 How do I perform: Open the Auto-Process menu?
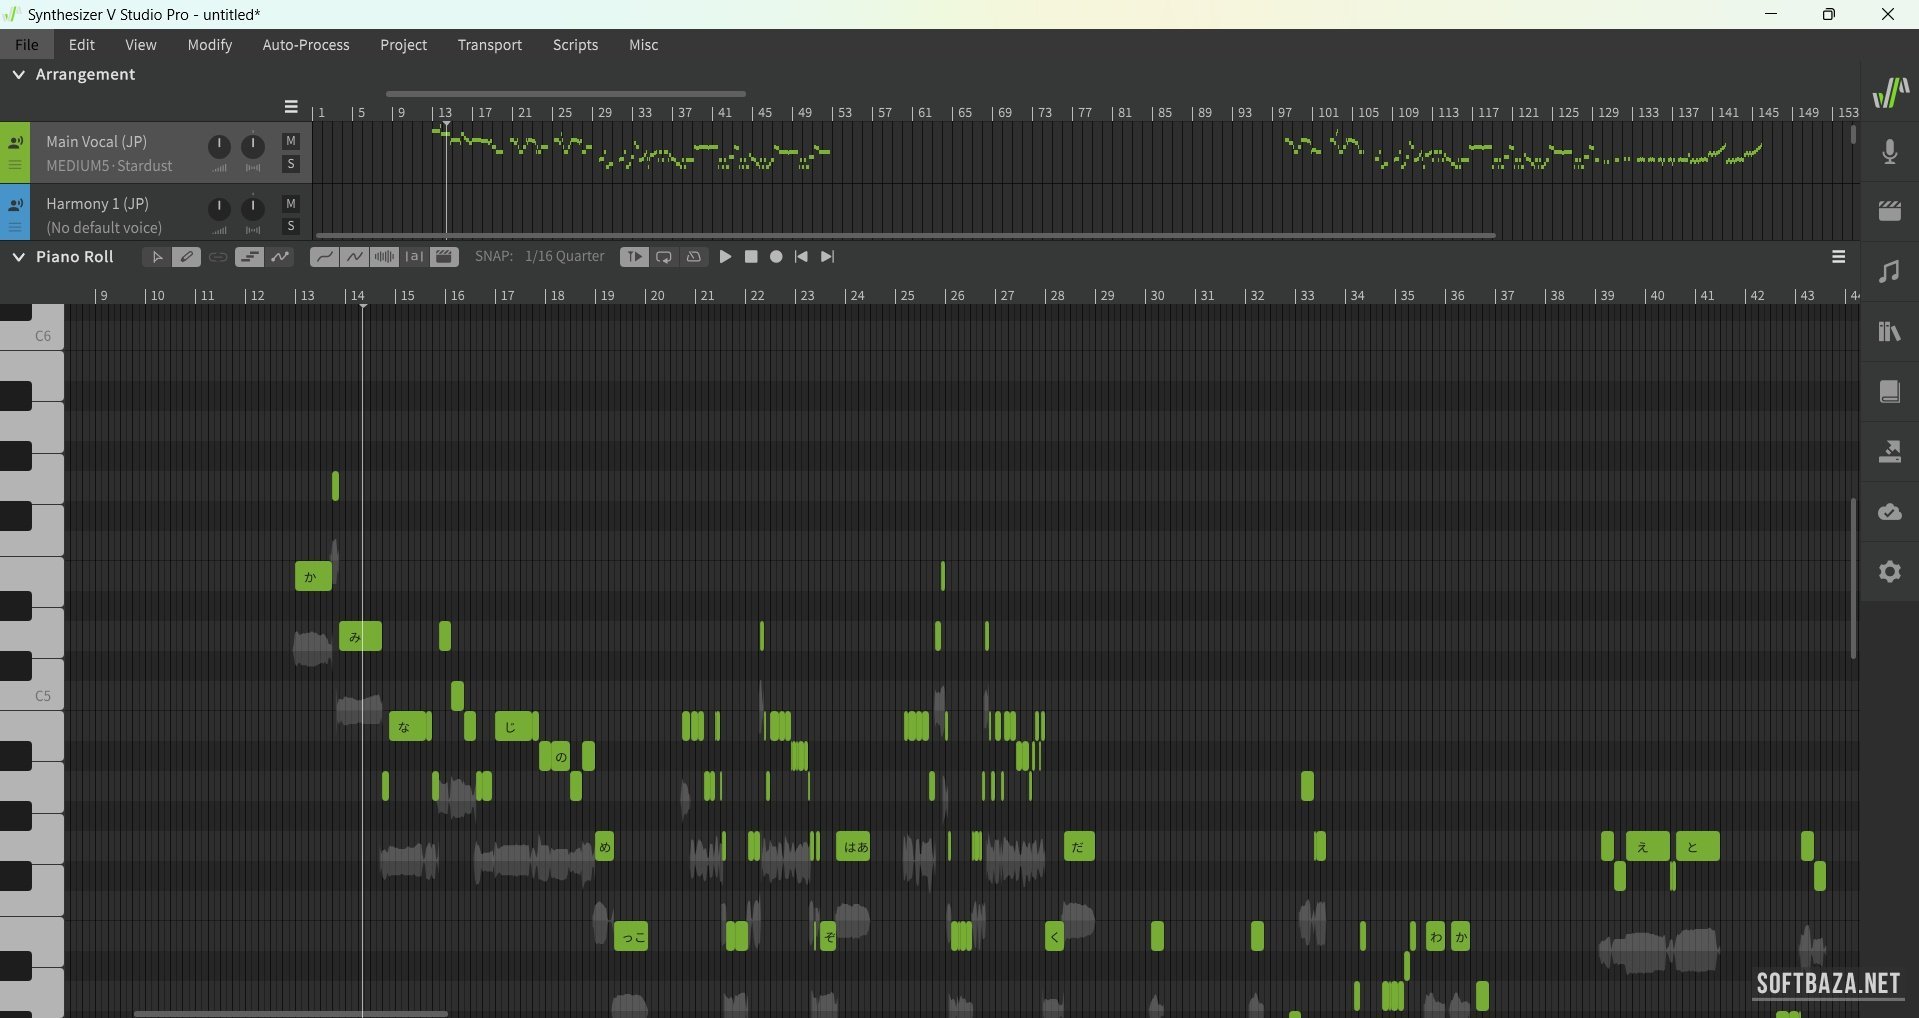[305, 45]
